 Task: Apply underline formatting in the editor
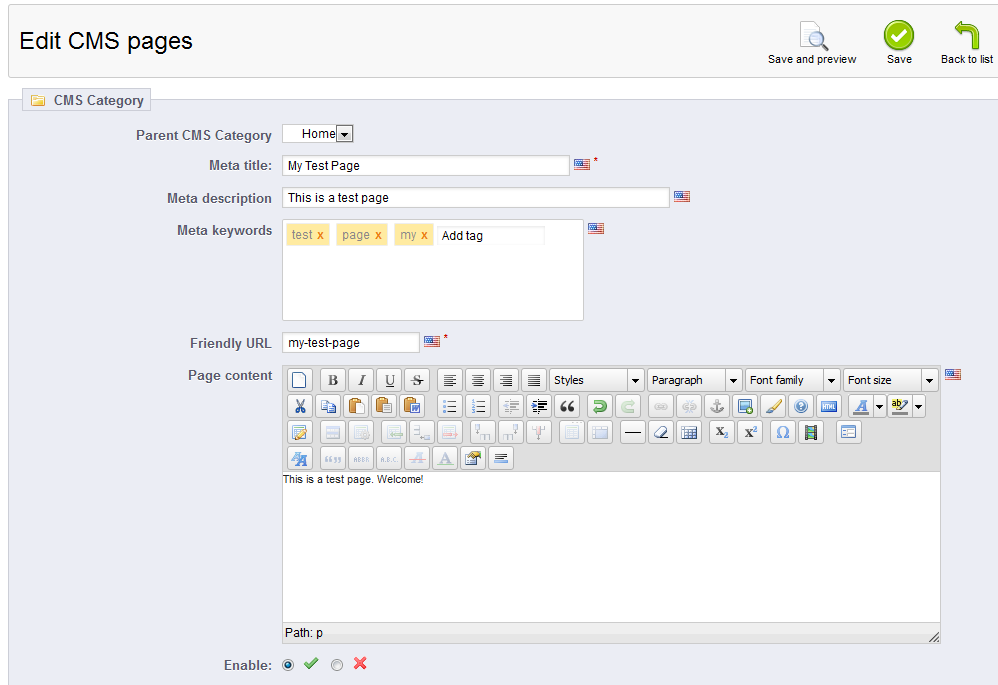point(389,380)
